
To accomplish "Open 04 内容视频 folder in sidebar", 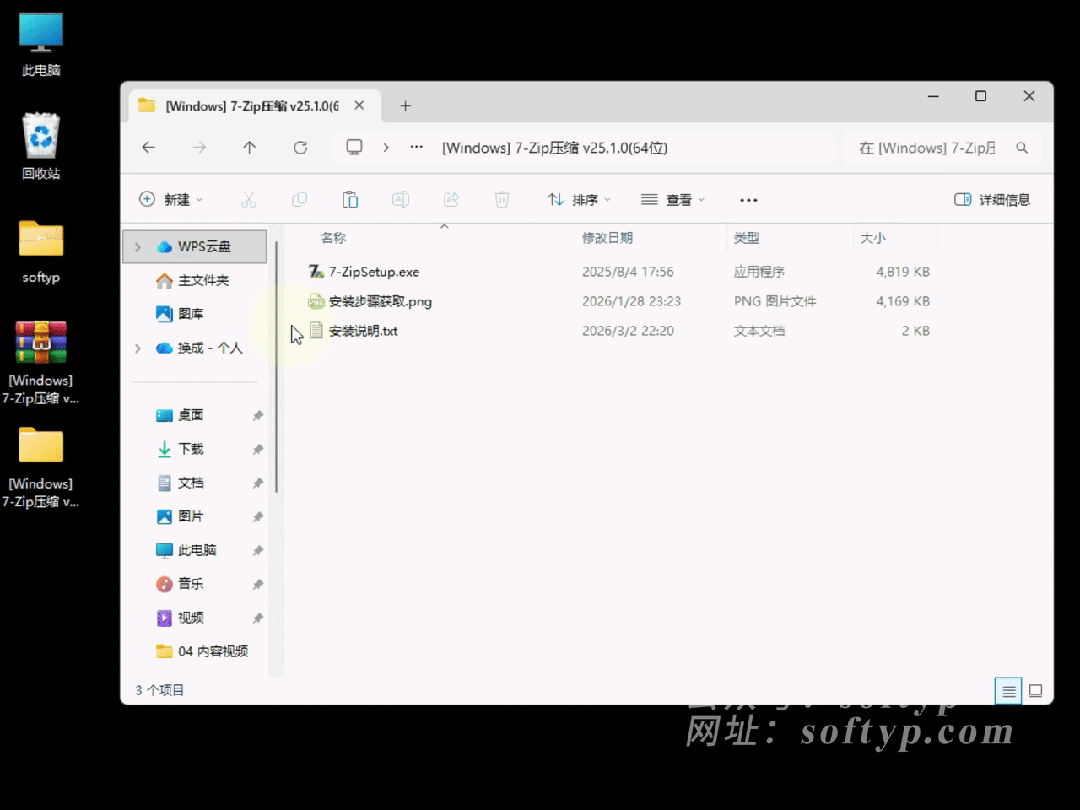I will [x=202, y=652].
